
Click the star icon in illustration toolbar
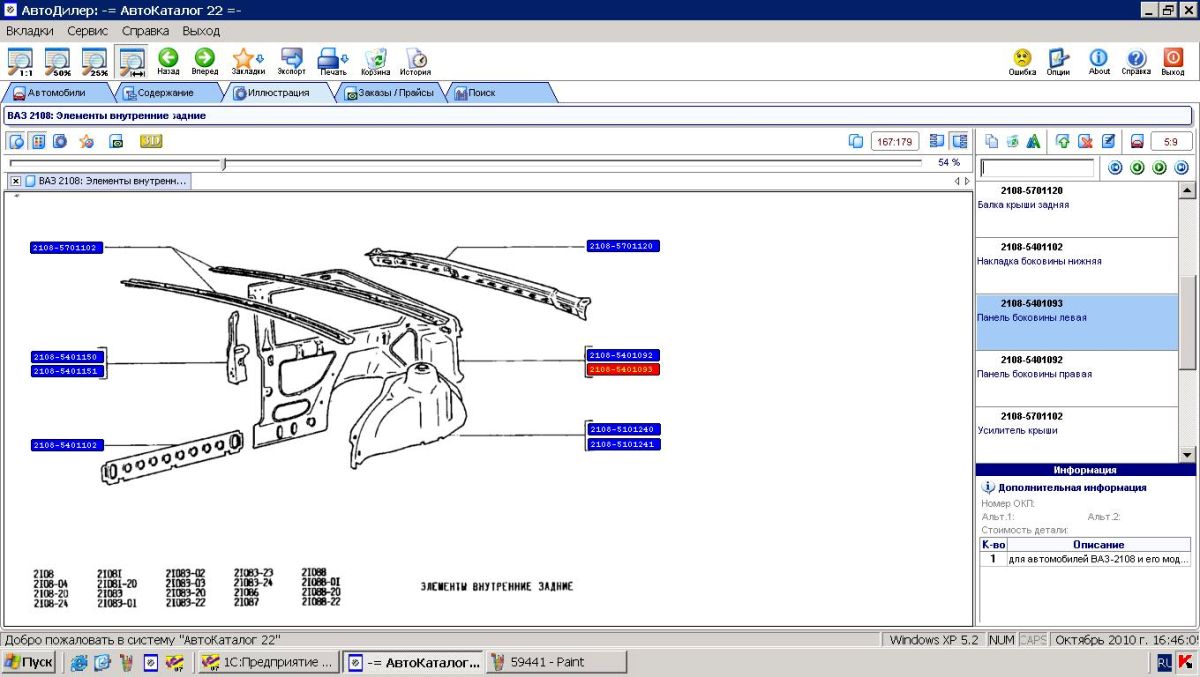tap(87, 141)
